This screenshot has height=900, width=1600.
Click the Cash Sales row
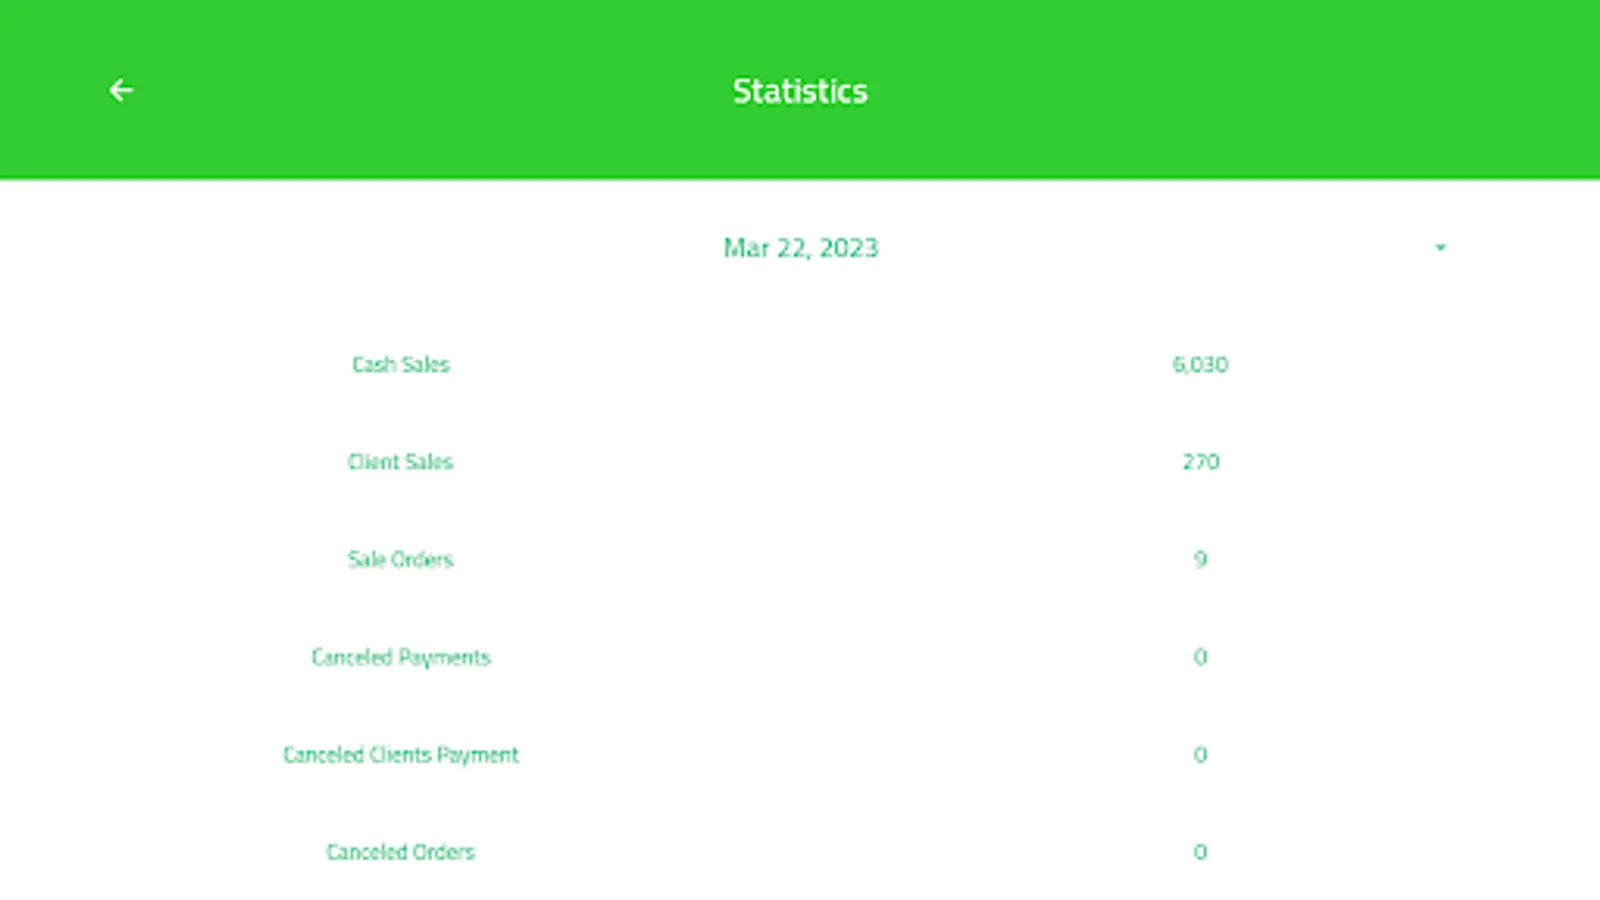point(800,364)
